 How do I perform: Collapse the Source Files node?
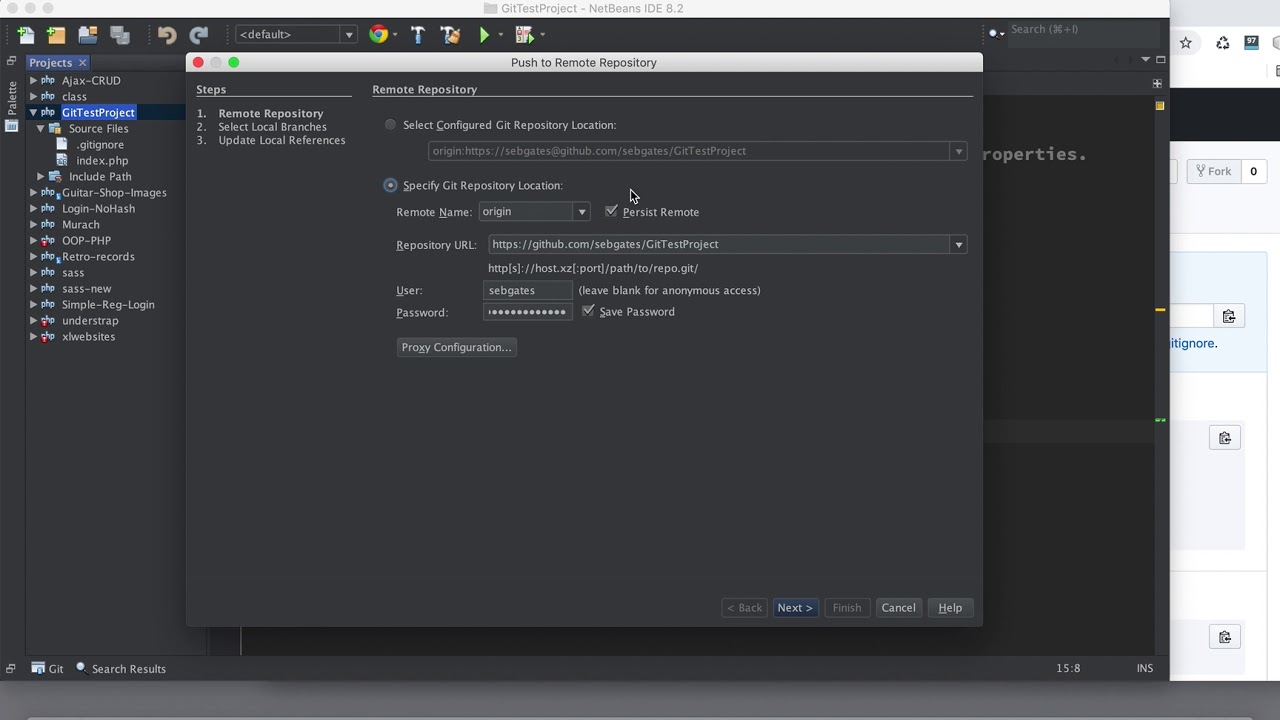pyautogui.click(x=41, y=128)
